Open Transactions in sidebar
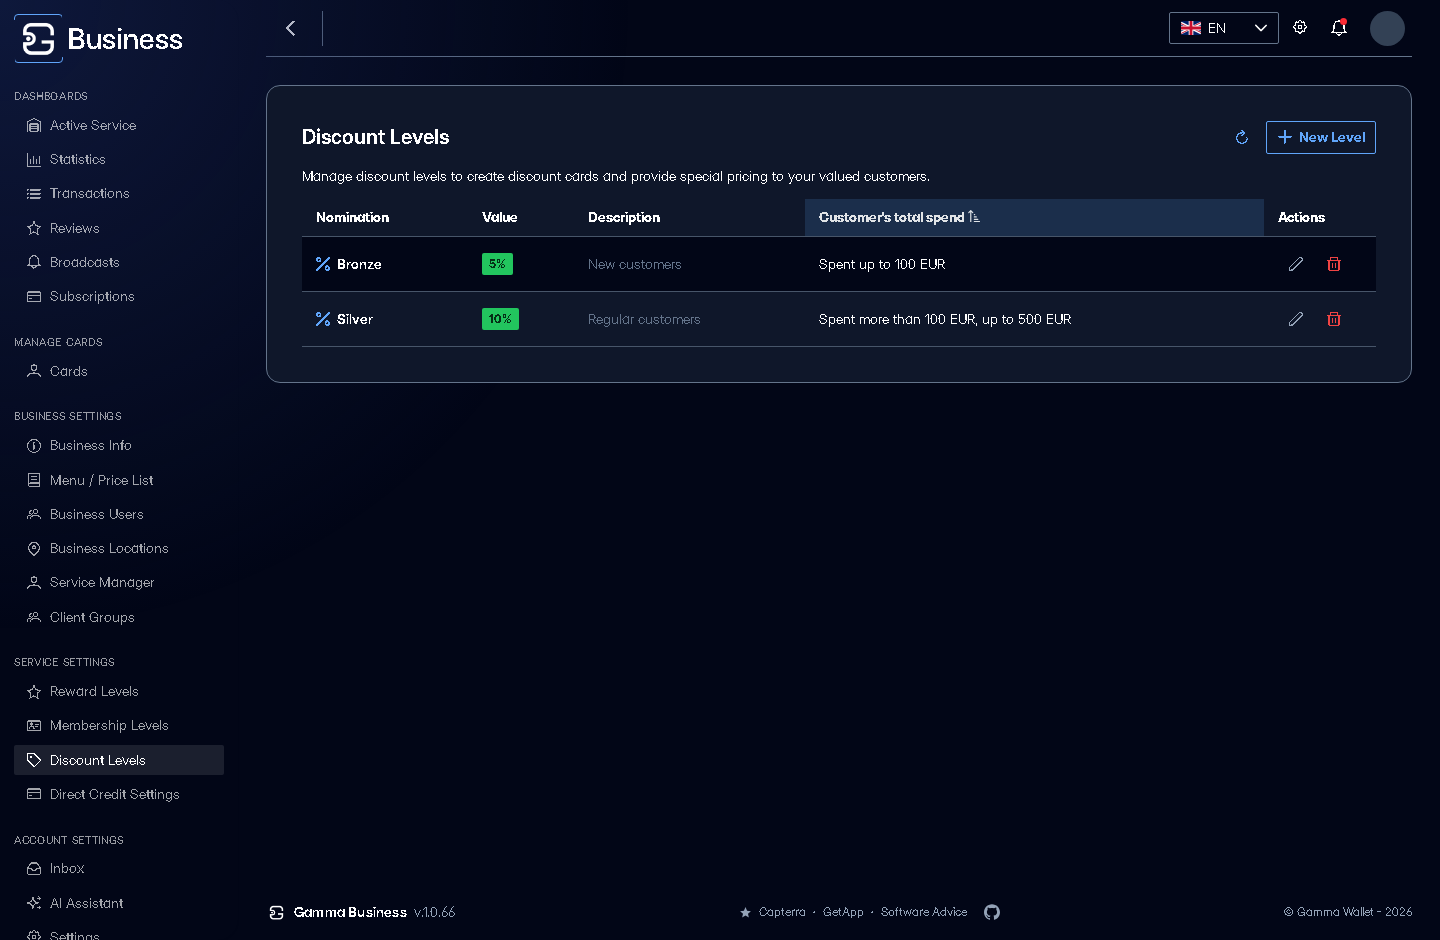1440x940 pixels. (119, 193)
